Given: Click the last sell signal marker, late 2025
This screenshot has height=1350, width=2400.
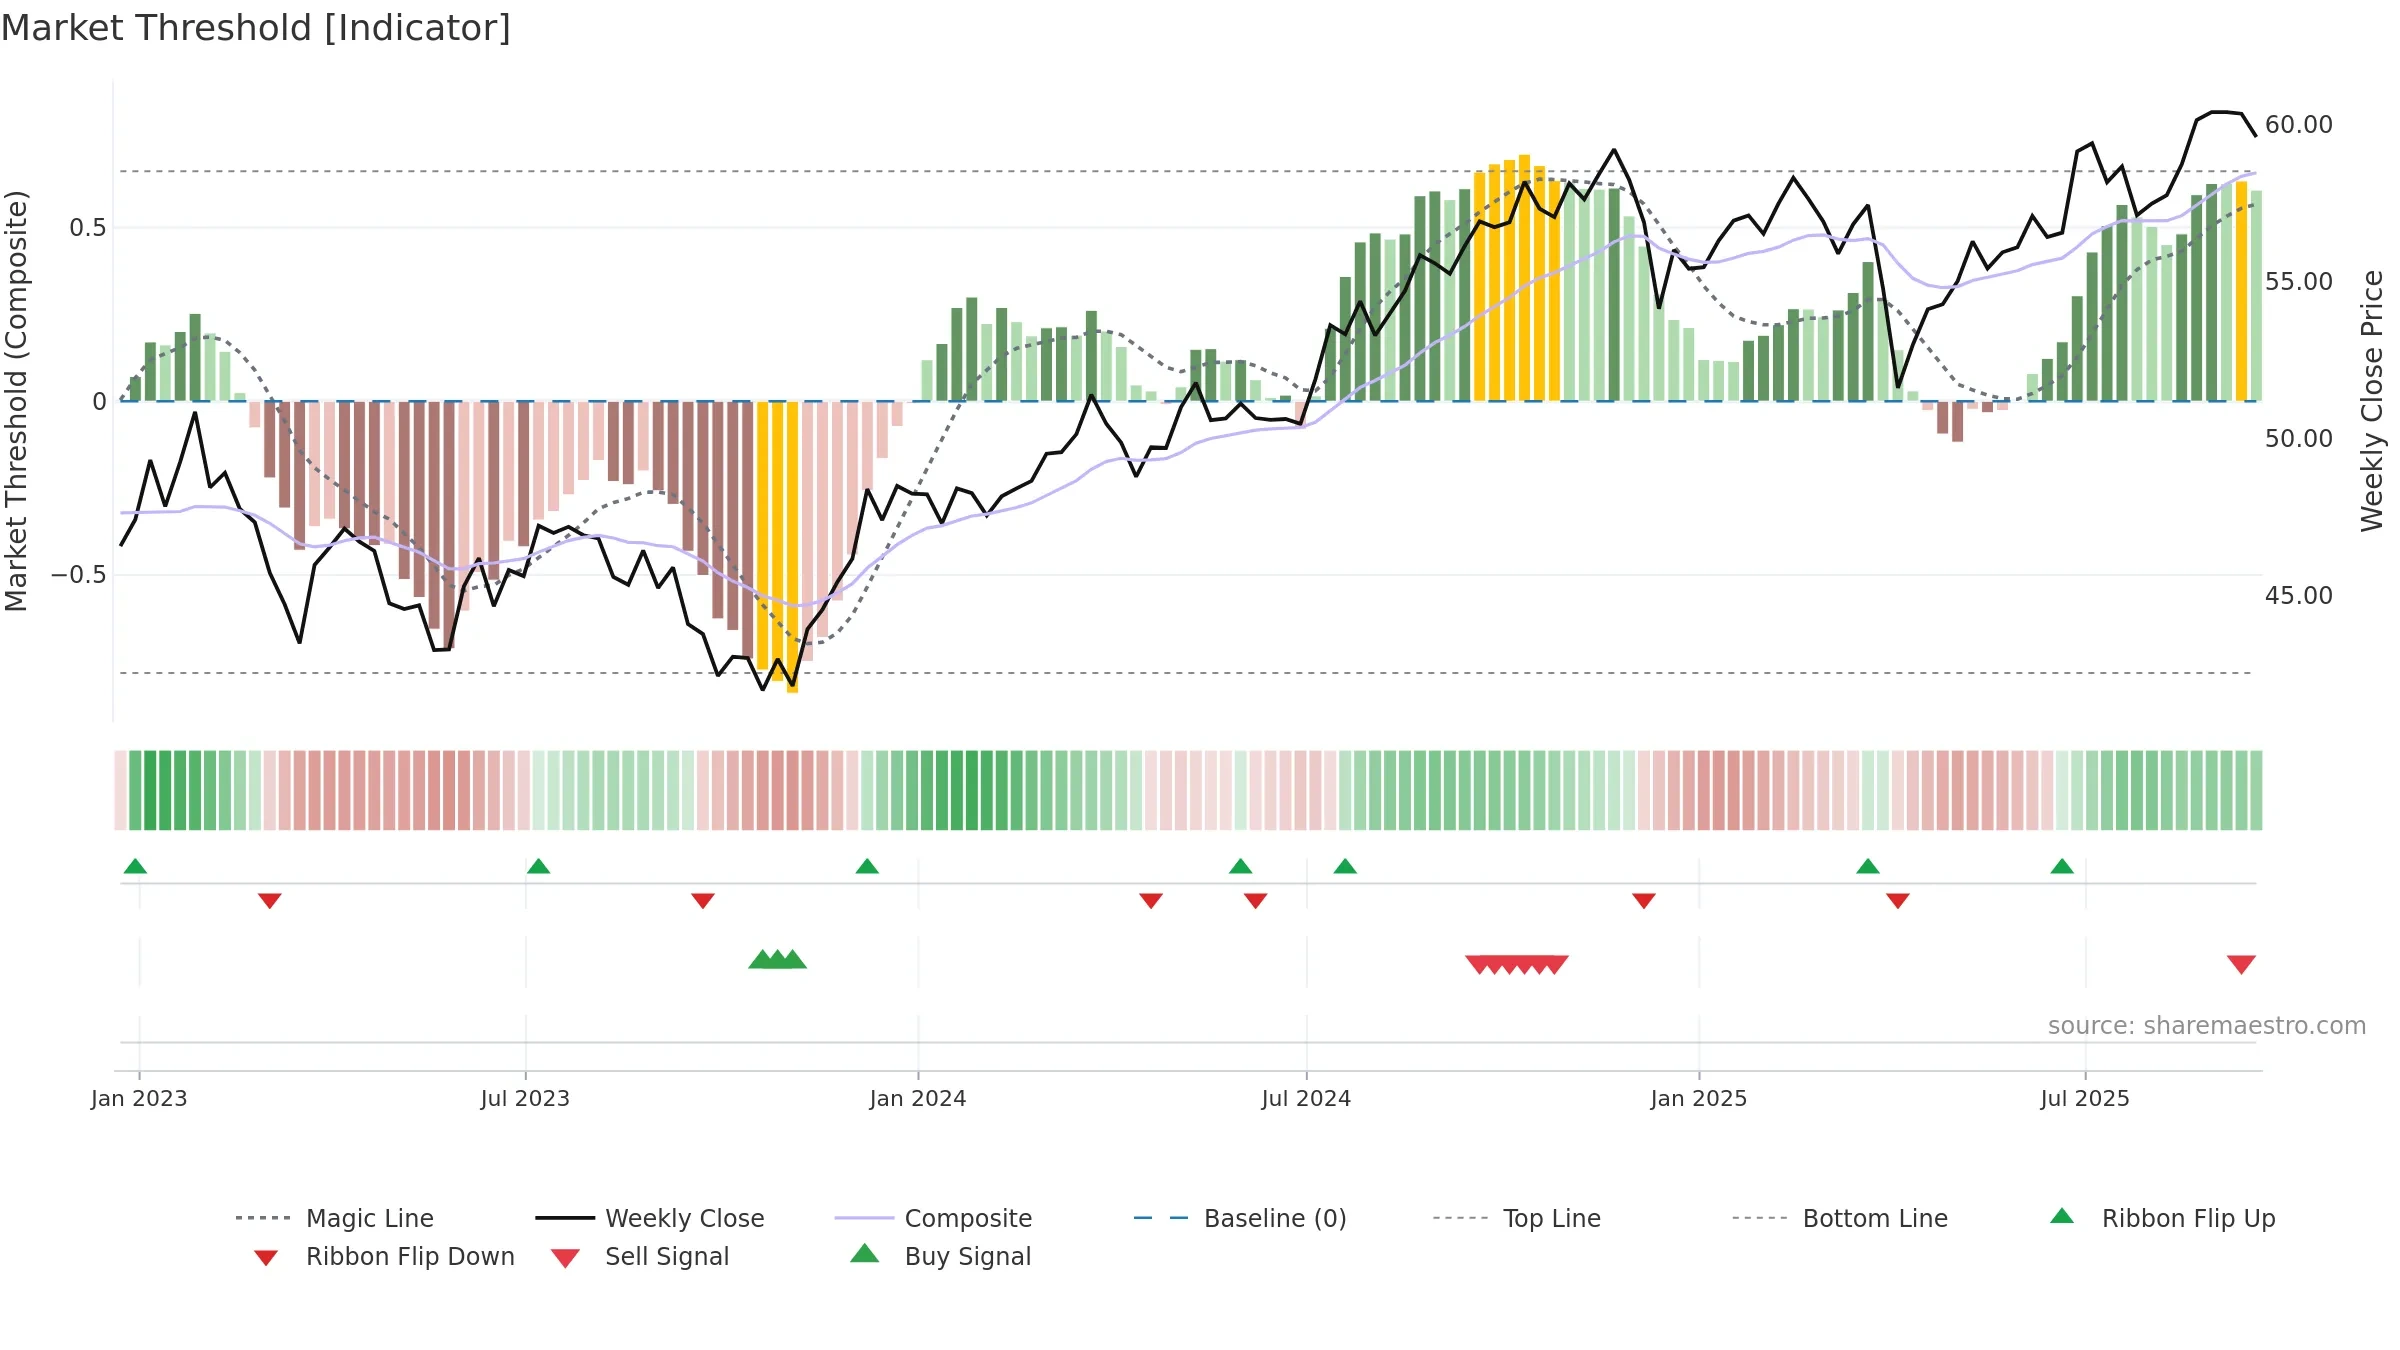Looking at the screenshot, I should 2241,965.
